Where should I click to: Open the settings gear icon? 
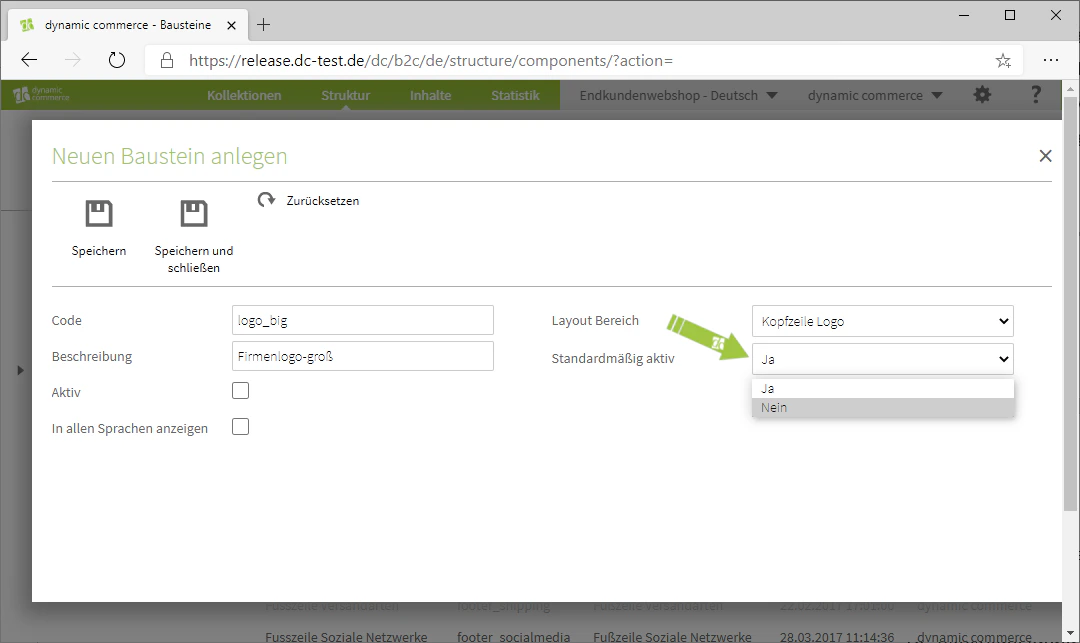pyautogui.click(x=982, y=95)
